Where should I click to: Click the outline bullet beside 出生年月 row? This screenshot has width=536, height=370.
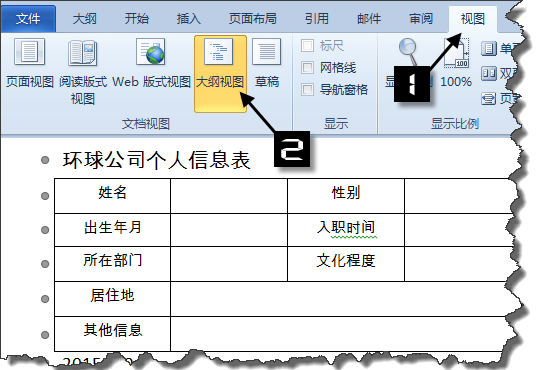45,230
